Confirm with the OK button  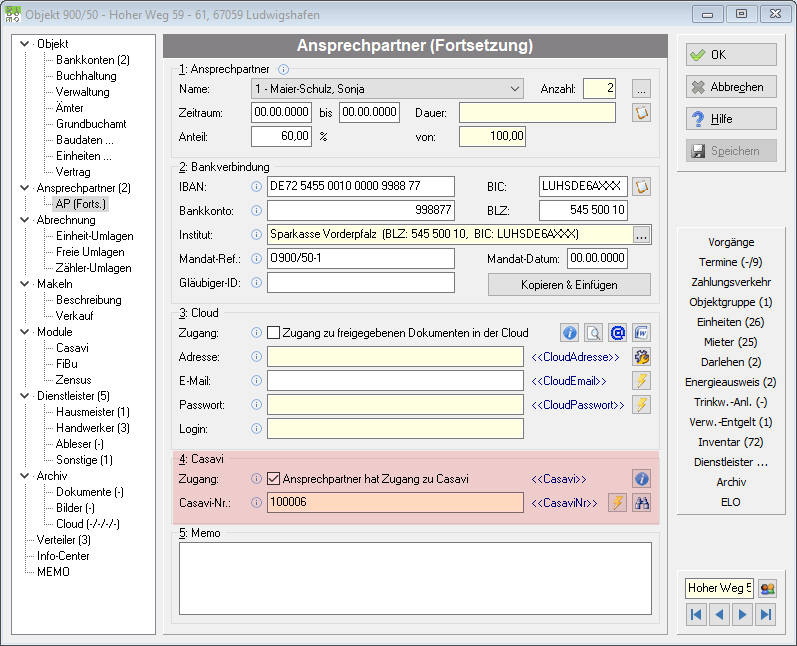pos(731,54)
